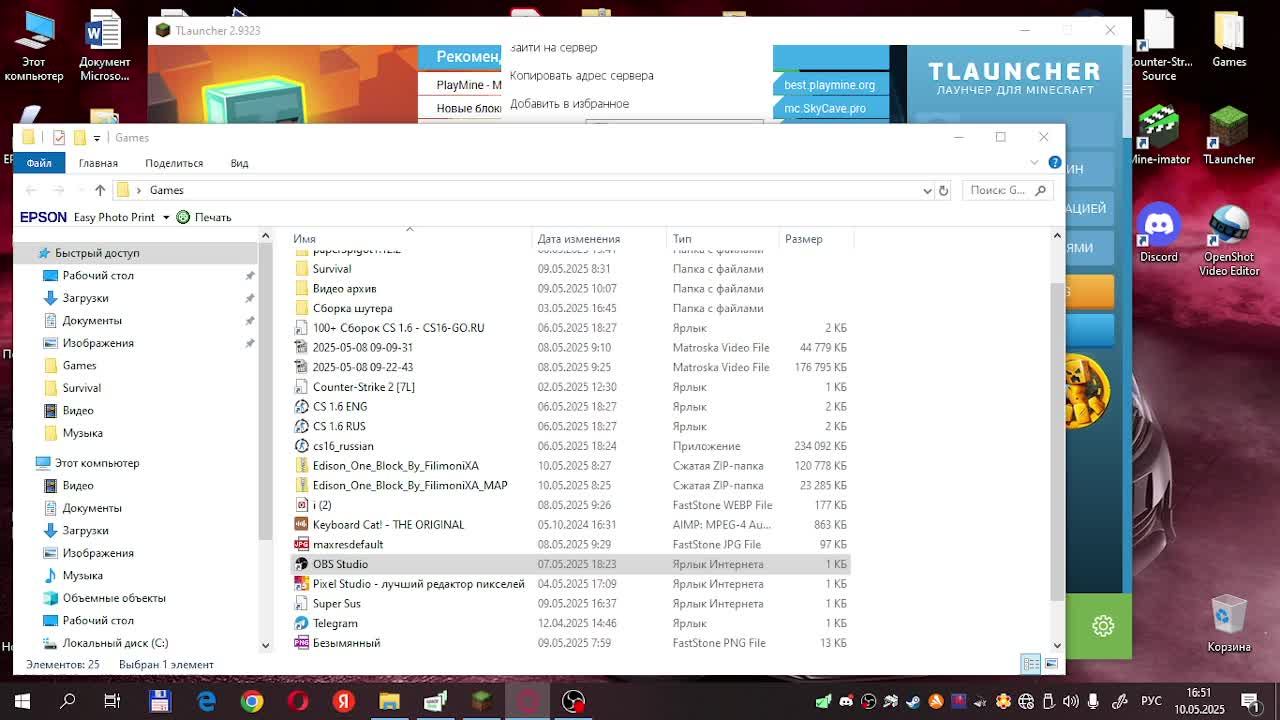Click the file list vertical scrollbar
The width and height of the screenshot is (1280, 720).
click(1057, 440)
